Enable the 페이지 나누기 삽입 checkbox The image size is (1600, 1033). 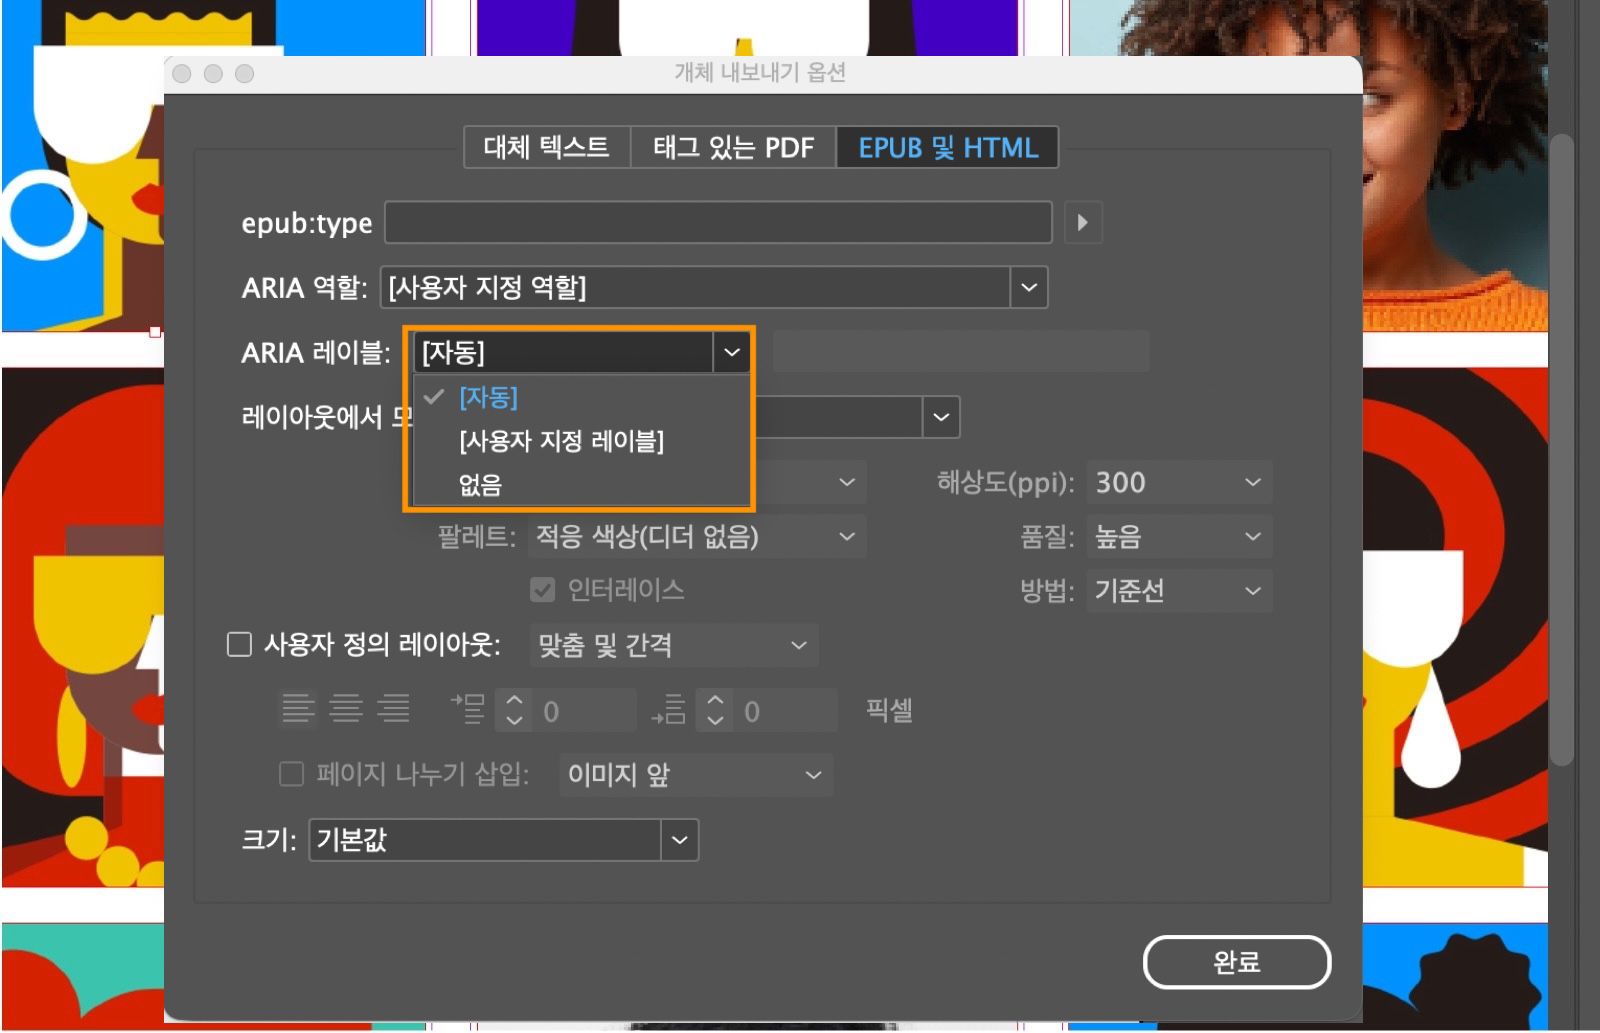point(291,774)
